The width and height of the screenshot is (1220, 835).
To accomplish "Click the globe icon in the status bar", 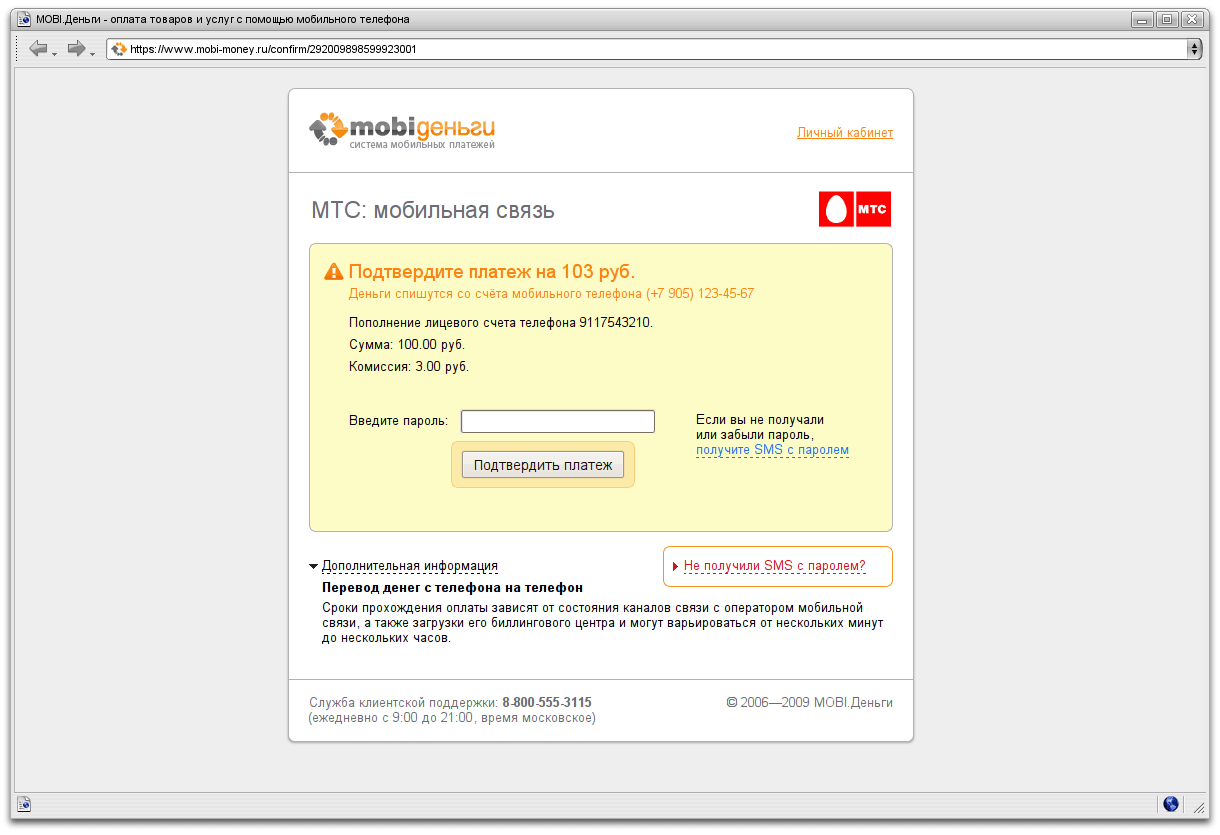I will pos(1171,804).
